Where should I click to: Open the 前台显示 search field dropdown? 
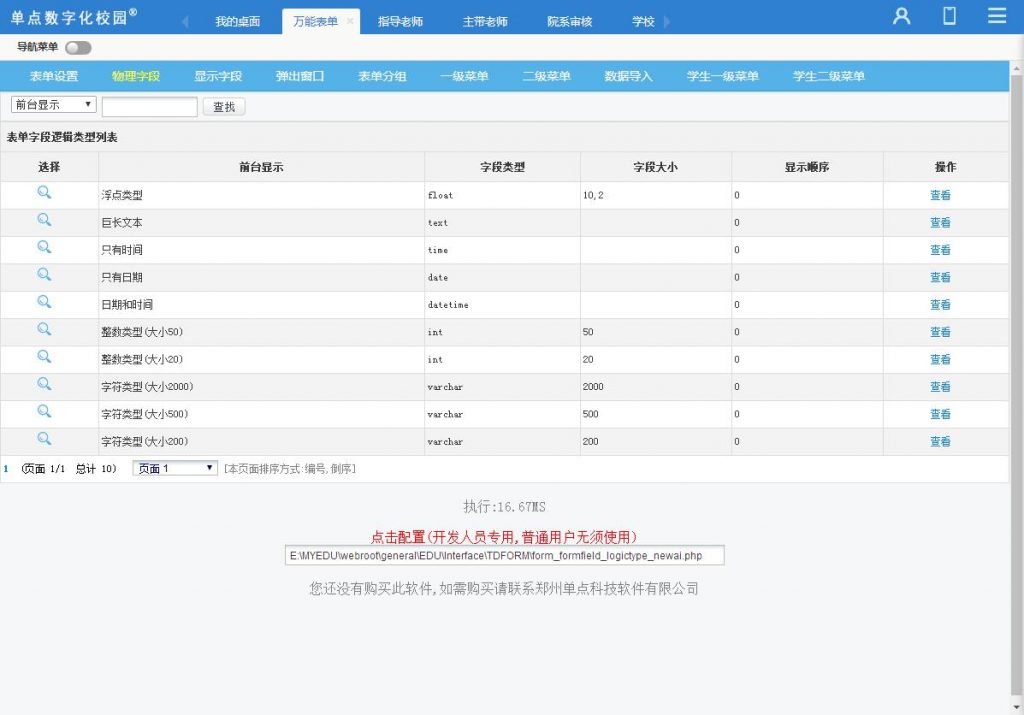click(x=54, y=104)
